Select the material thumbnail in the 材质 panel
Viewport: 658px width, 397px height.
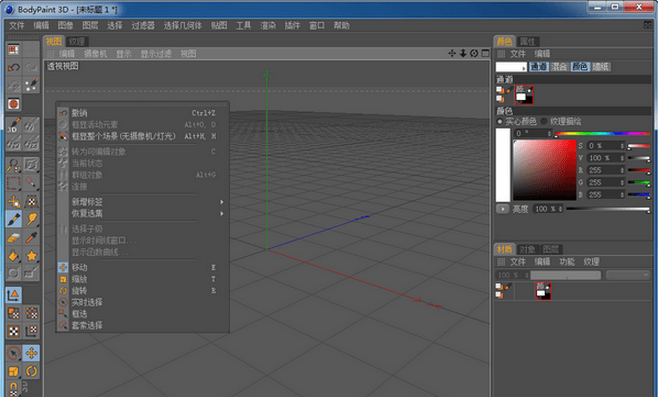[543, 291]
